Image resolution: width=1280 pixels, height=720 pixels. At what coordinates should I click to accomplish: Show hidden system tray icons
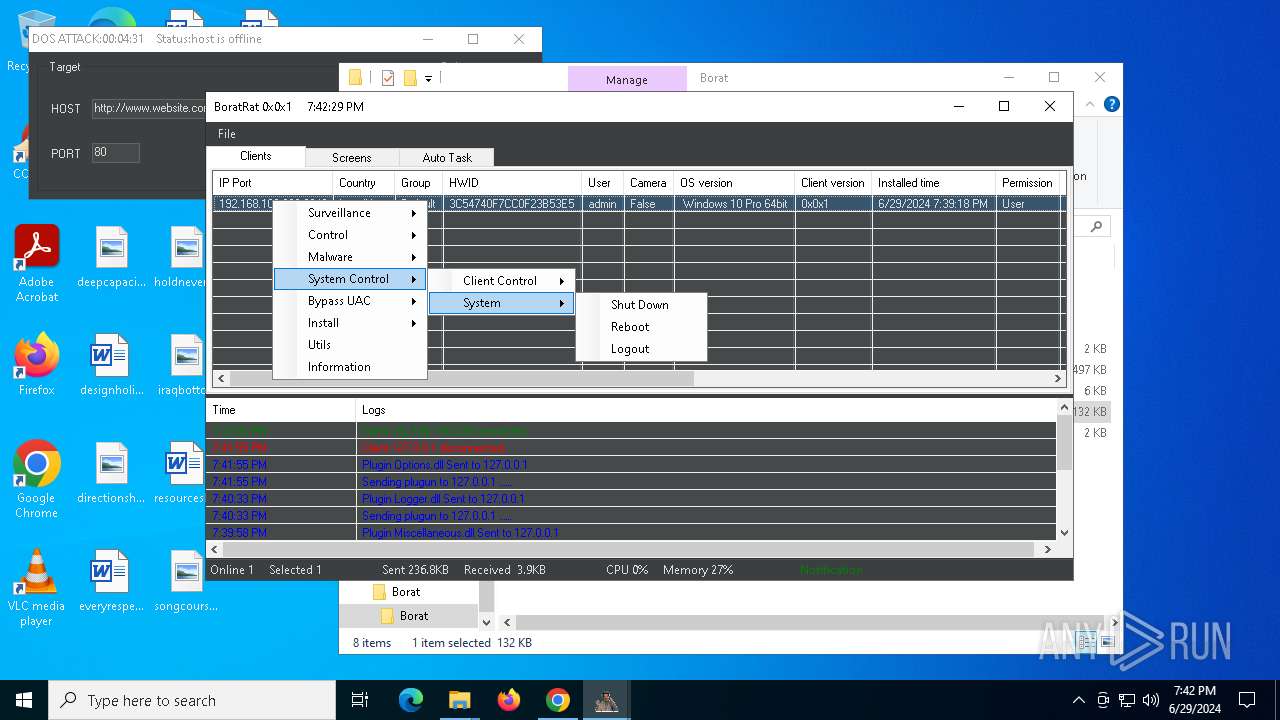pos(1078,700)
